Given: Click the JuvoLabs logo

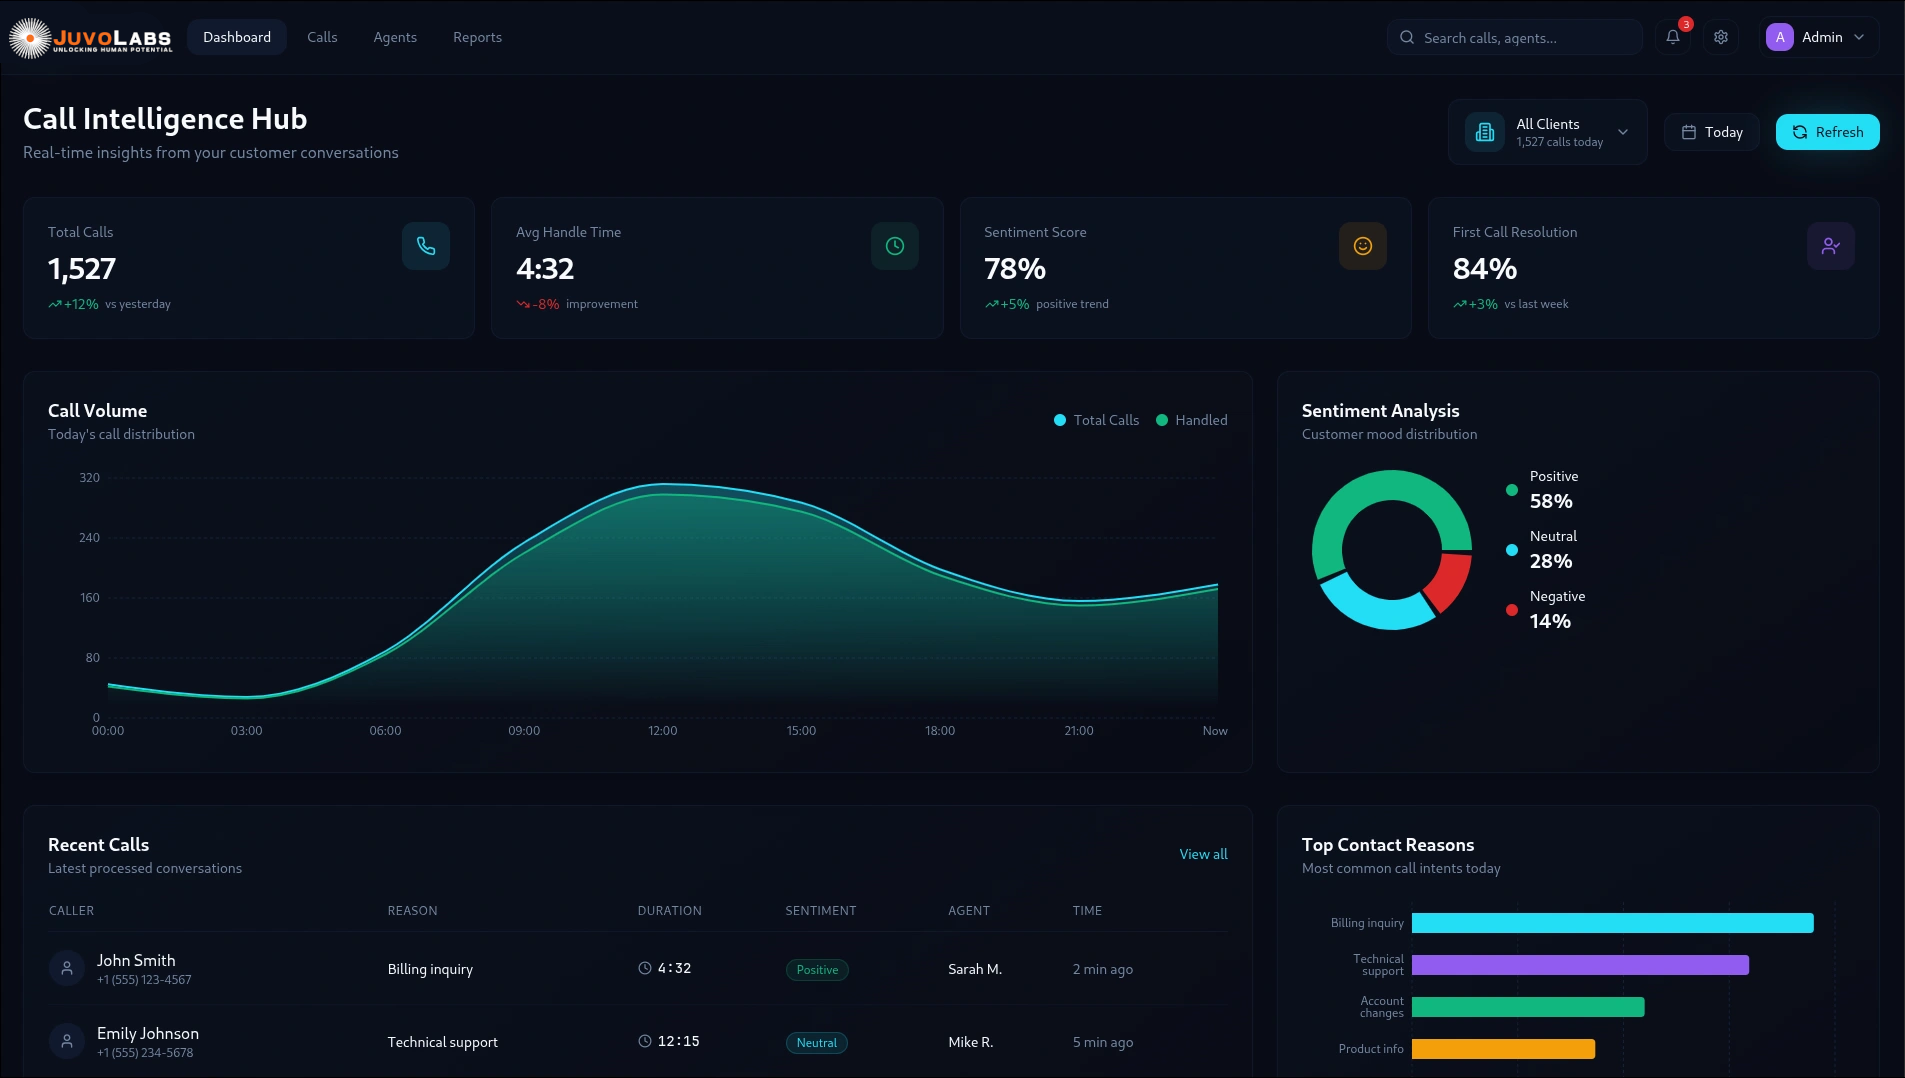Looking at the screenshot, I should [91, 38].
